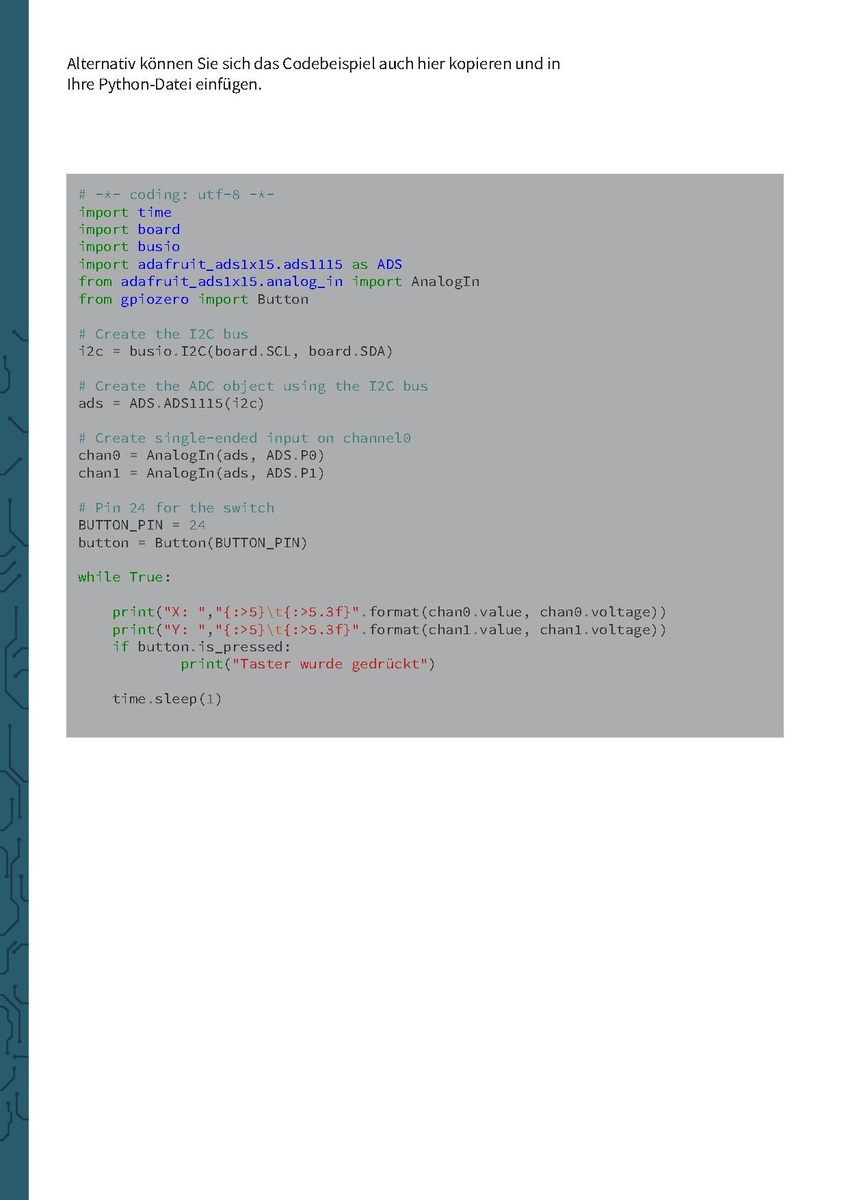Image resolution: width=848 pixels, height=1200 pixels.
Task: Click the 'BUTTON_PIN = 24' line
Action: pyautogui.click(x=142, y=525)
